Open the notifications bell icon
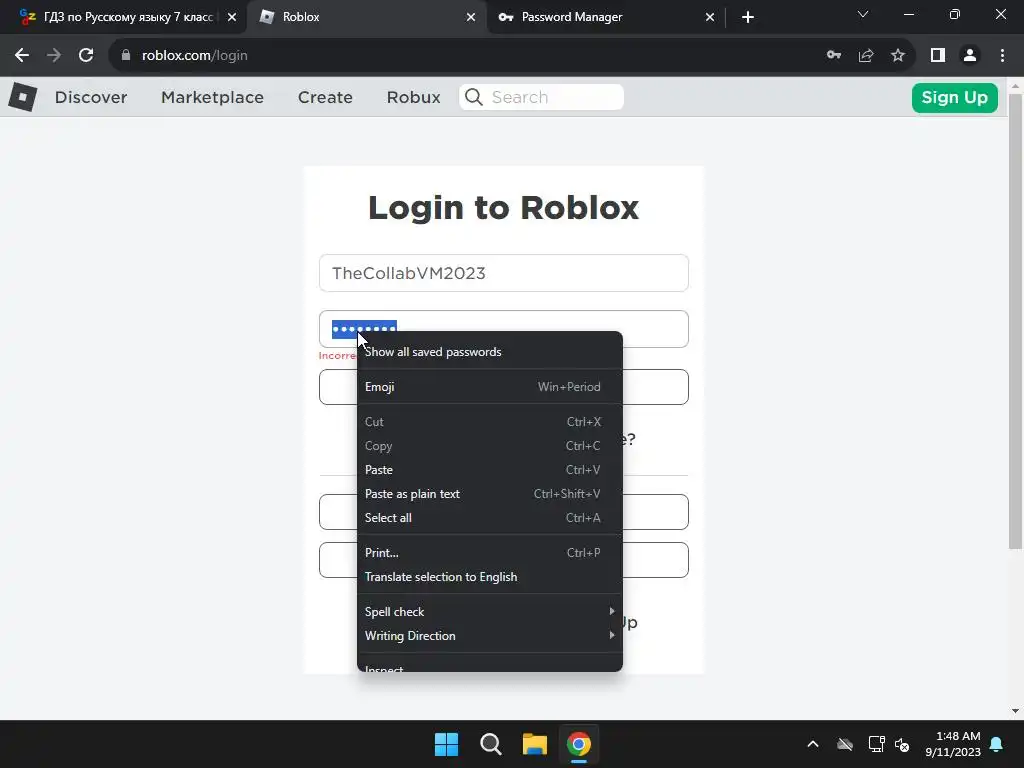 click(x=997, y=744)
